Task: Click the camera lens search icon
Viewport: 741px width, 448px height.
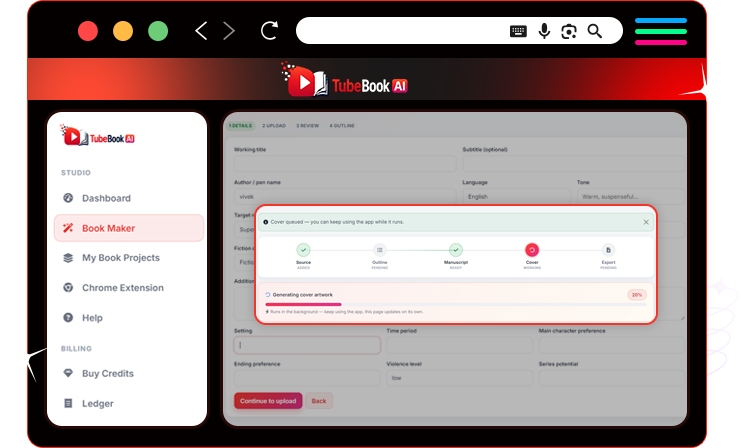Action: 569,31
